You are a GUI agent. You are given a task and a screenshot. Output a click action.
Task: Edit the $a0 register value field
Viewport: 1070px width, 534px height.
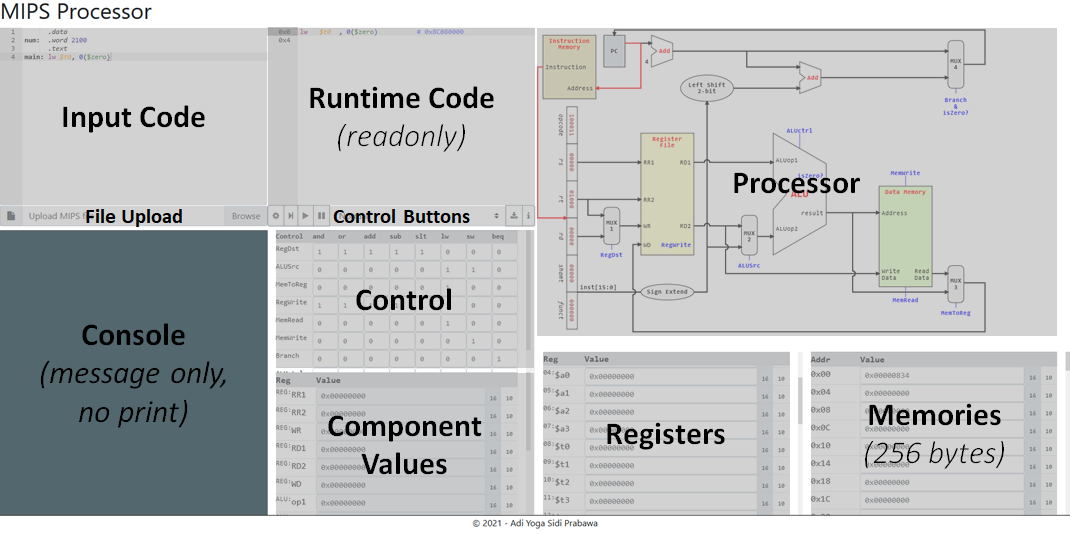pos(671,376)
